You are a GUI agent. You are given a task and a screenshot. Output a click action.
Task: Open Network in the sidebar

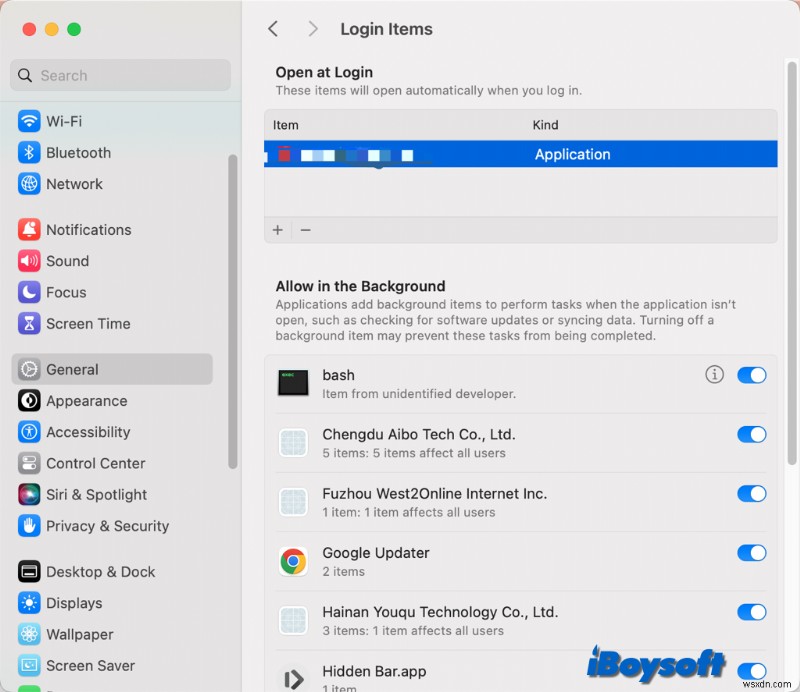(x=112, y=184)
